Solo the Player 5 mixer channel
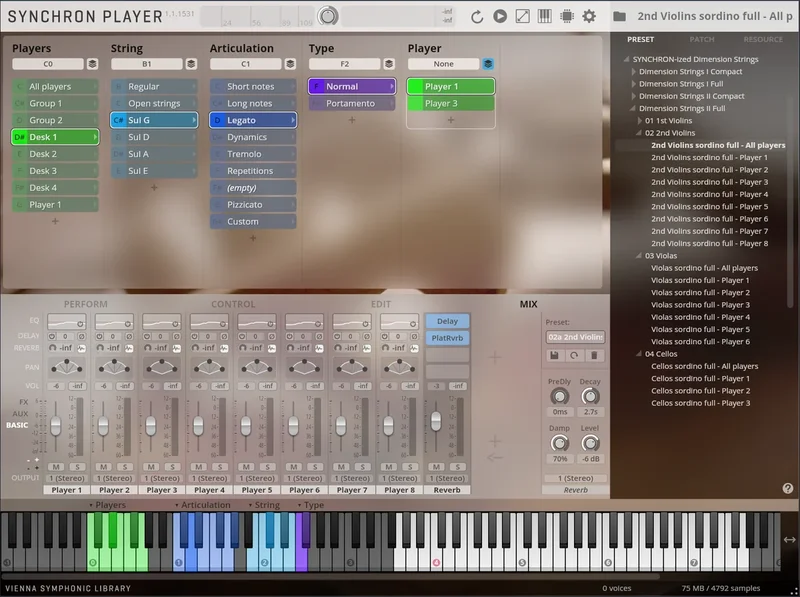The width and height of the screenshot is (800, 597). tap(267, 466)
